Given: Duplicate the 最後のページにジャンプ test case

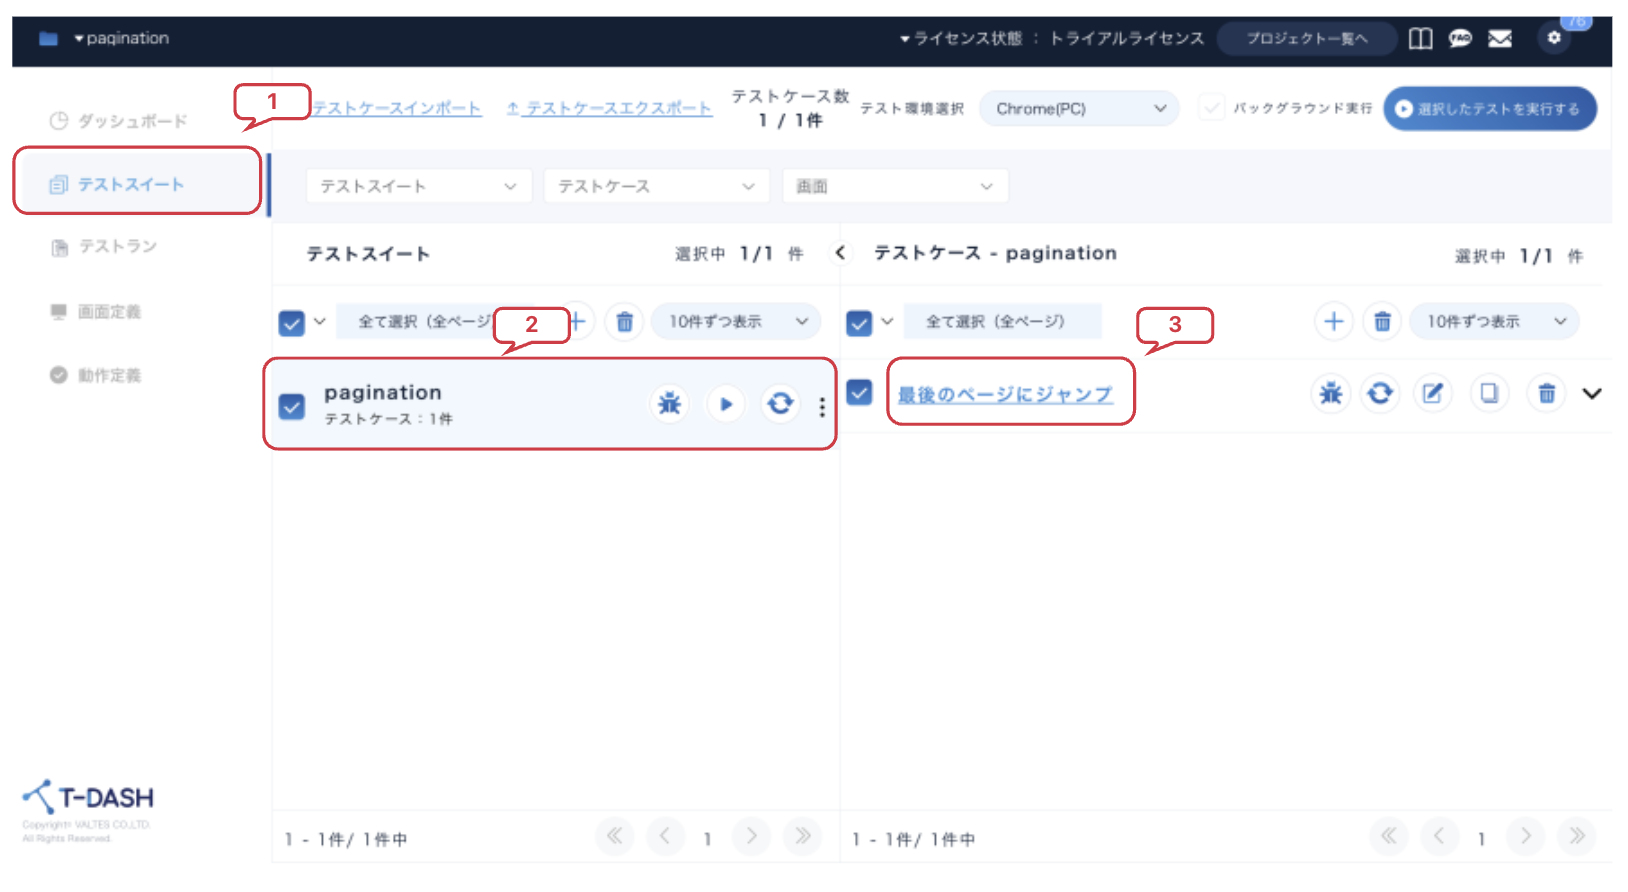Looking at the screenshot, I should [1489, 394].
